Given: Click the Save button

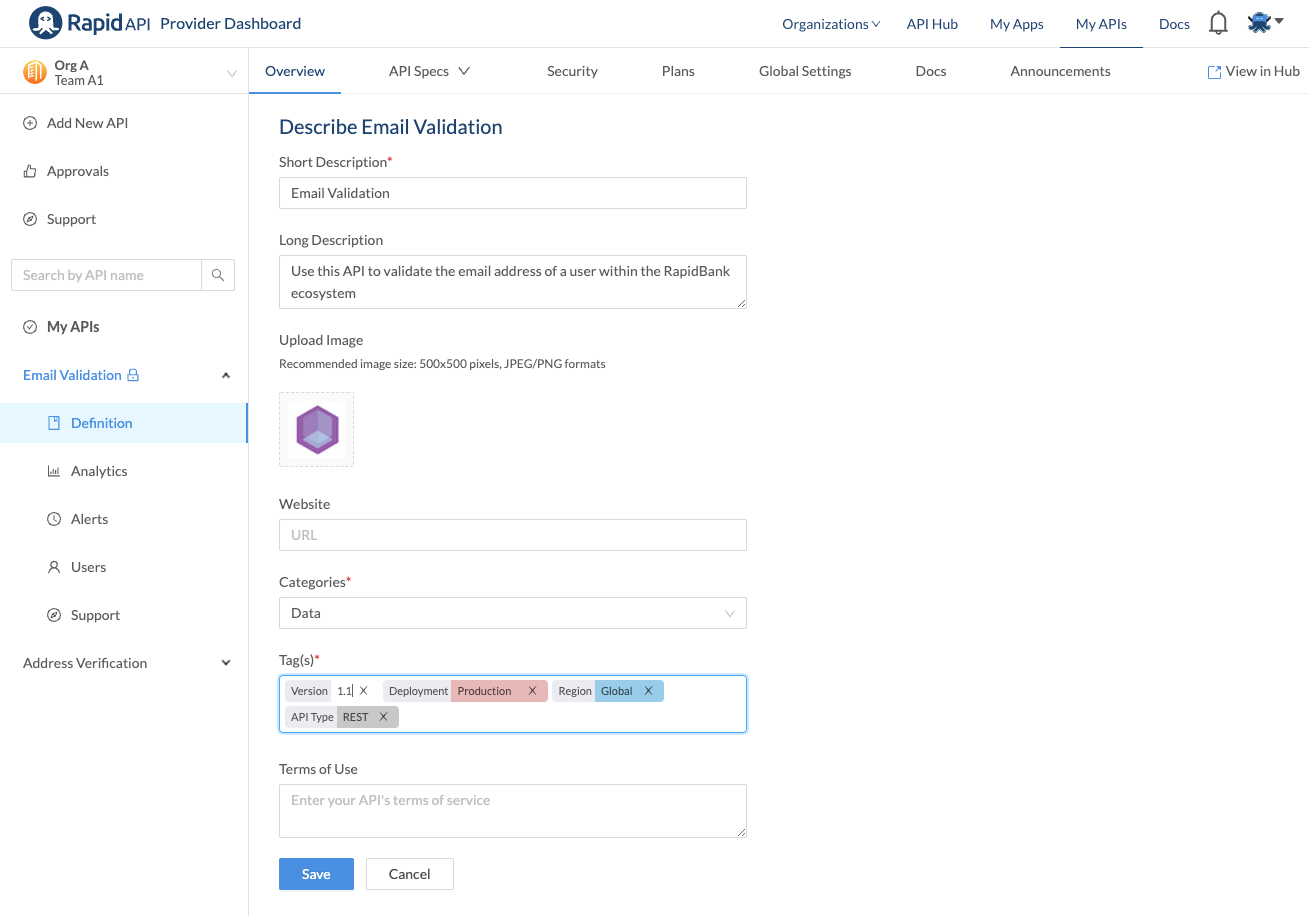Looking at the screenshot, I should (316, 874).
